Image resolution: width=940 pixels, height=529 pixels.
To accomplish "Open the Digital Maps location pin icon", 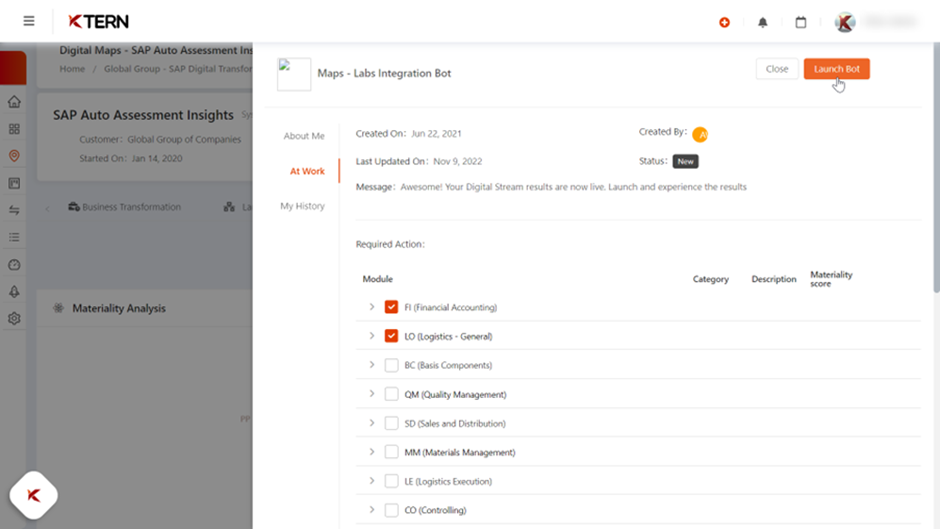I will coord(14,156).
